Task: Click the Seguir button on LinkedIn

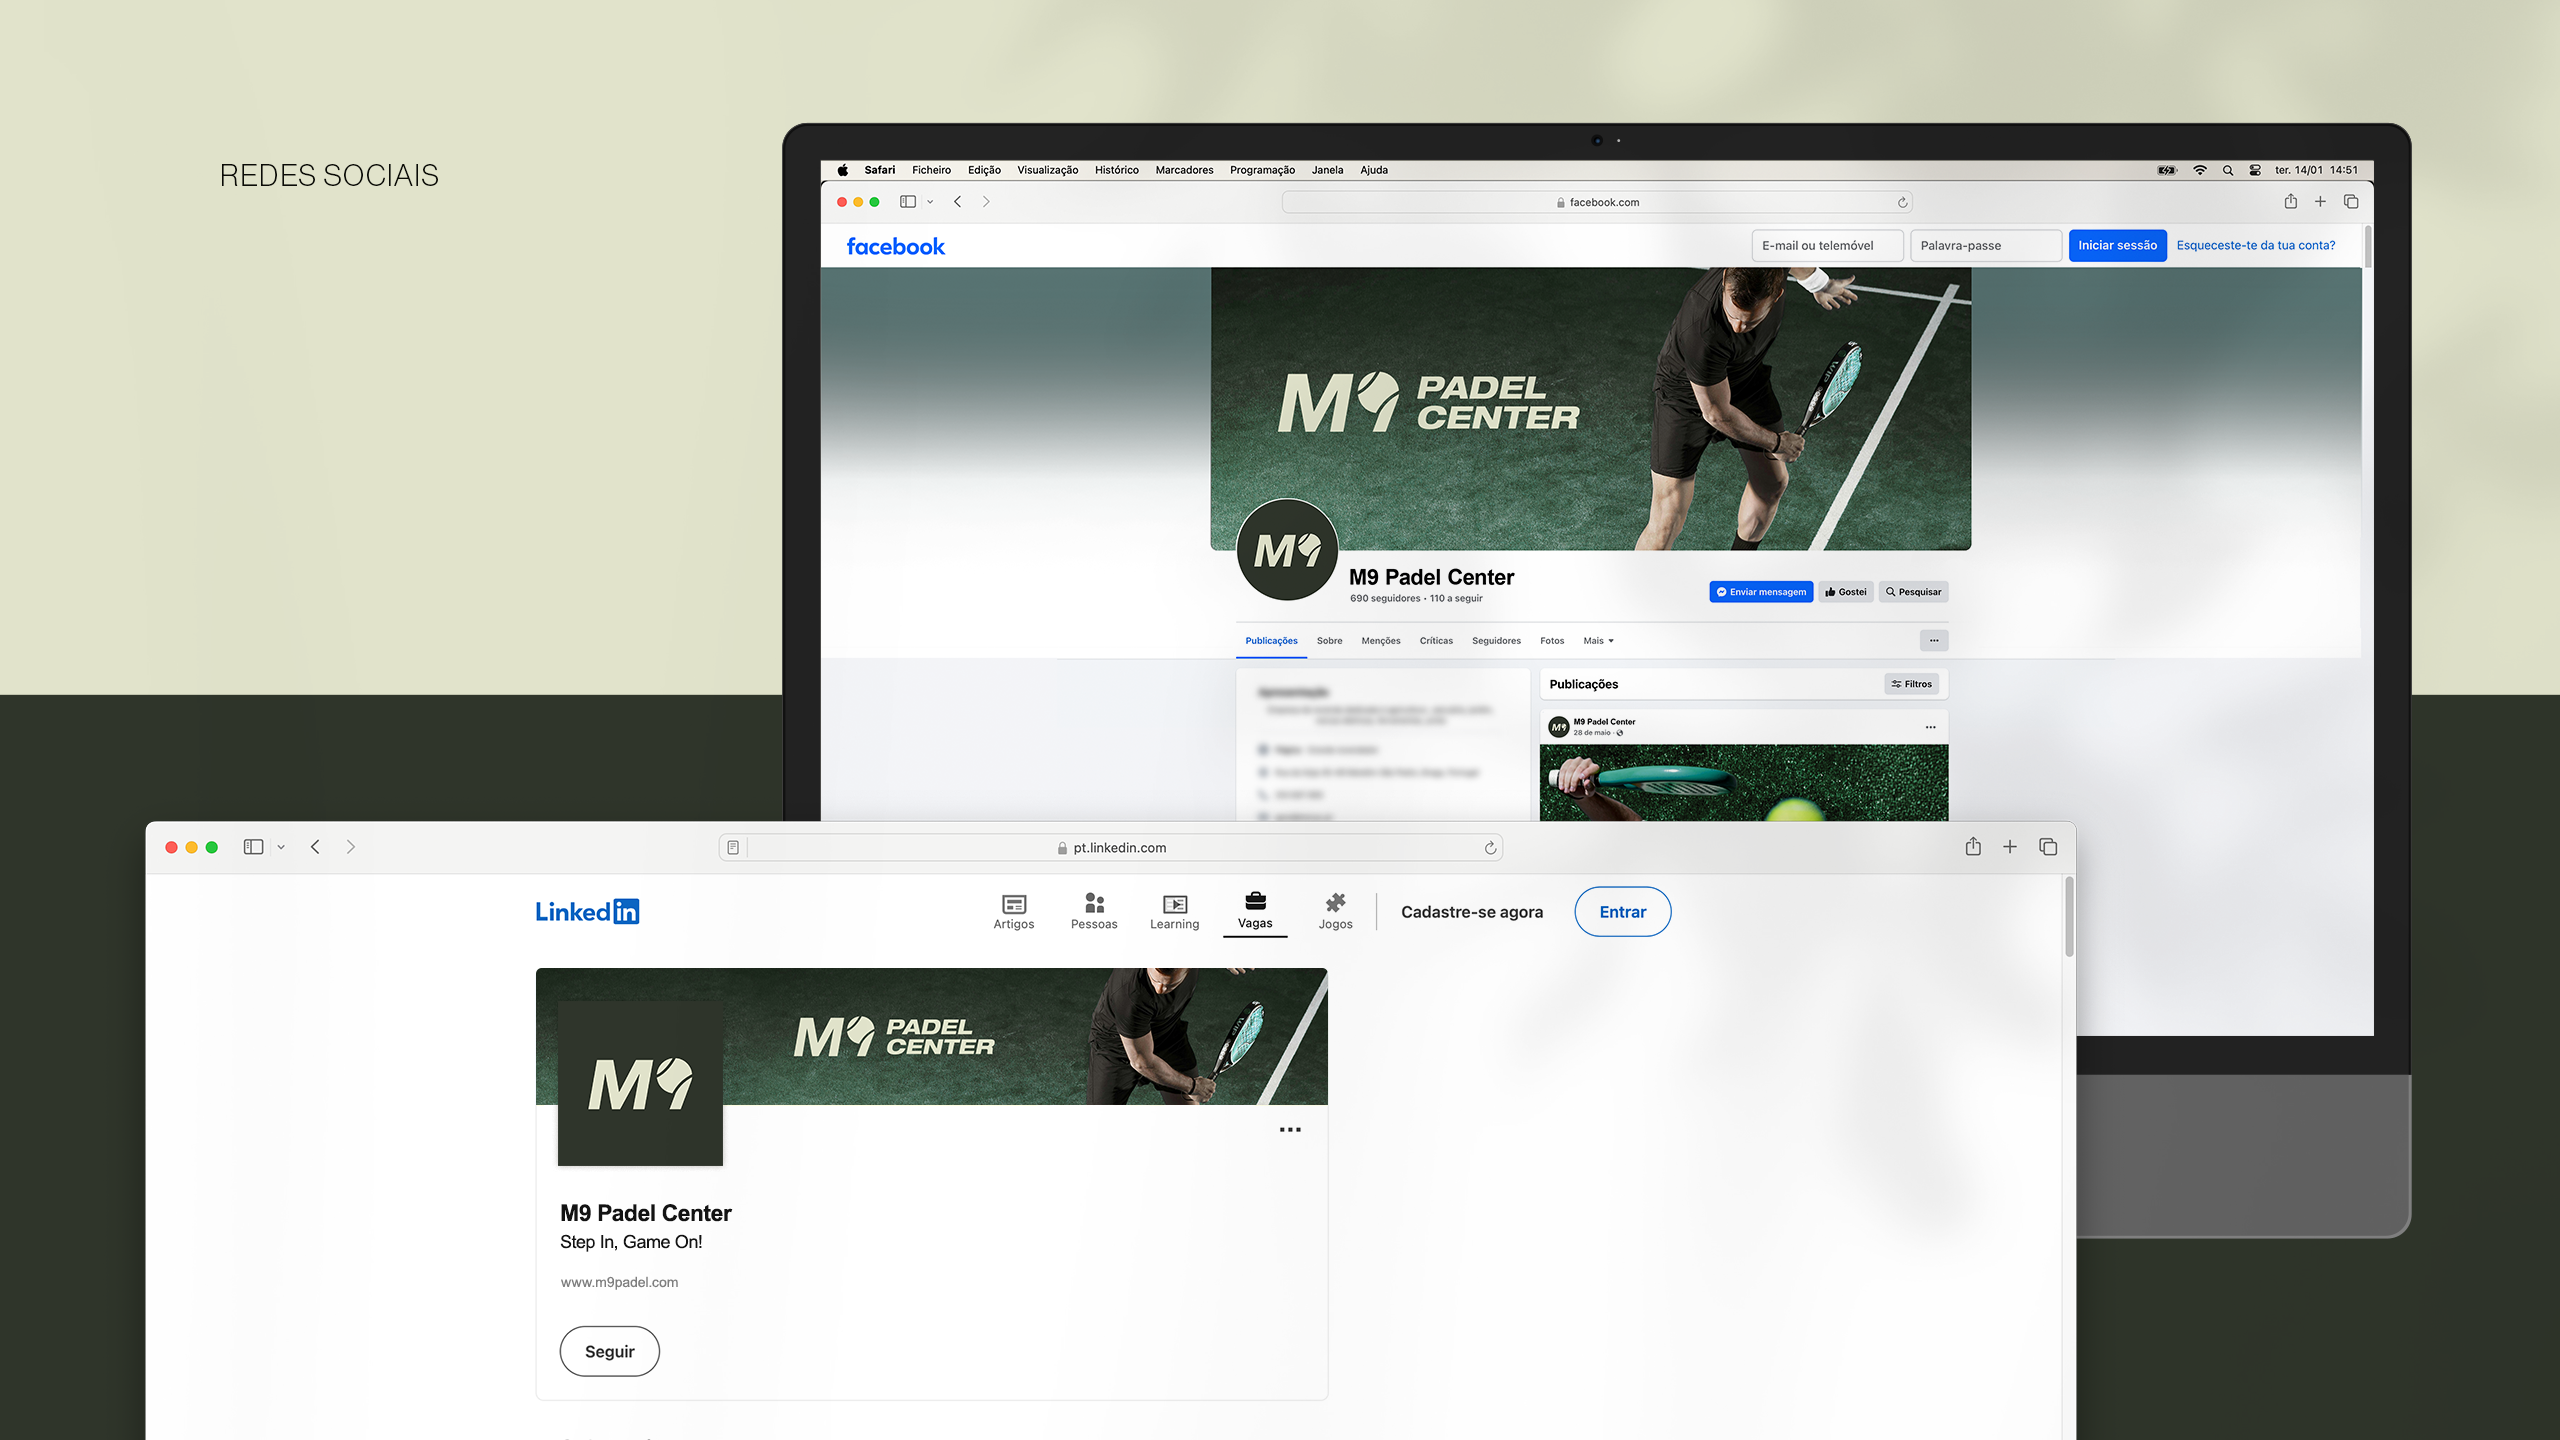Action: [609, 1351]
